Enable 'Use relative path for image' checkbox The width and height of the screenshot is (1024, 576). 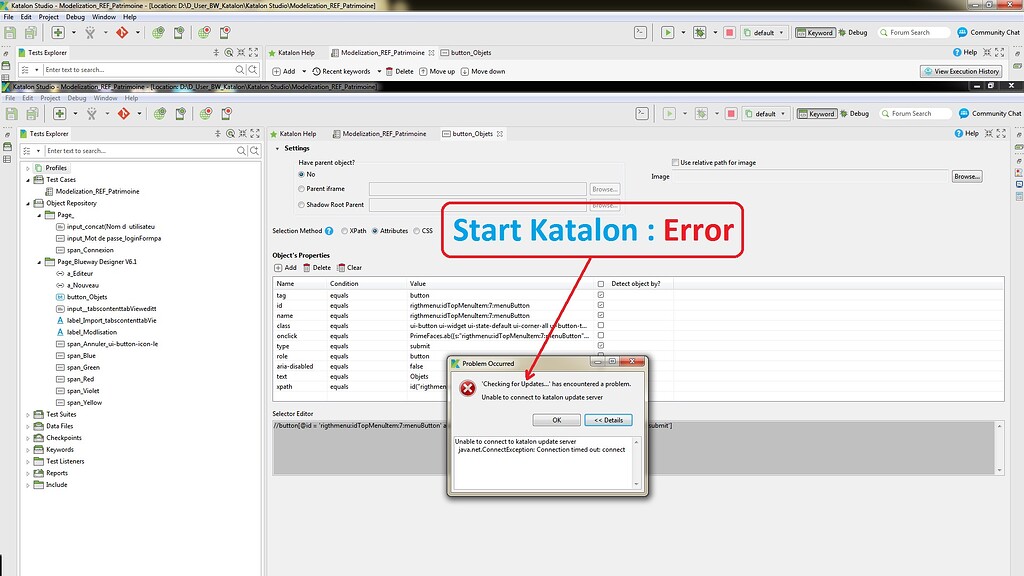click(x=675, y=163)
